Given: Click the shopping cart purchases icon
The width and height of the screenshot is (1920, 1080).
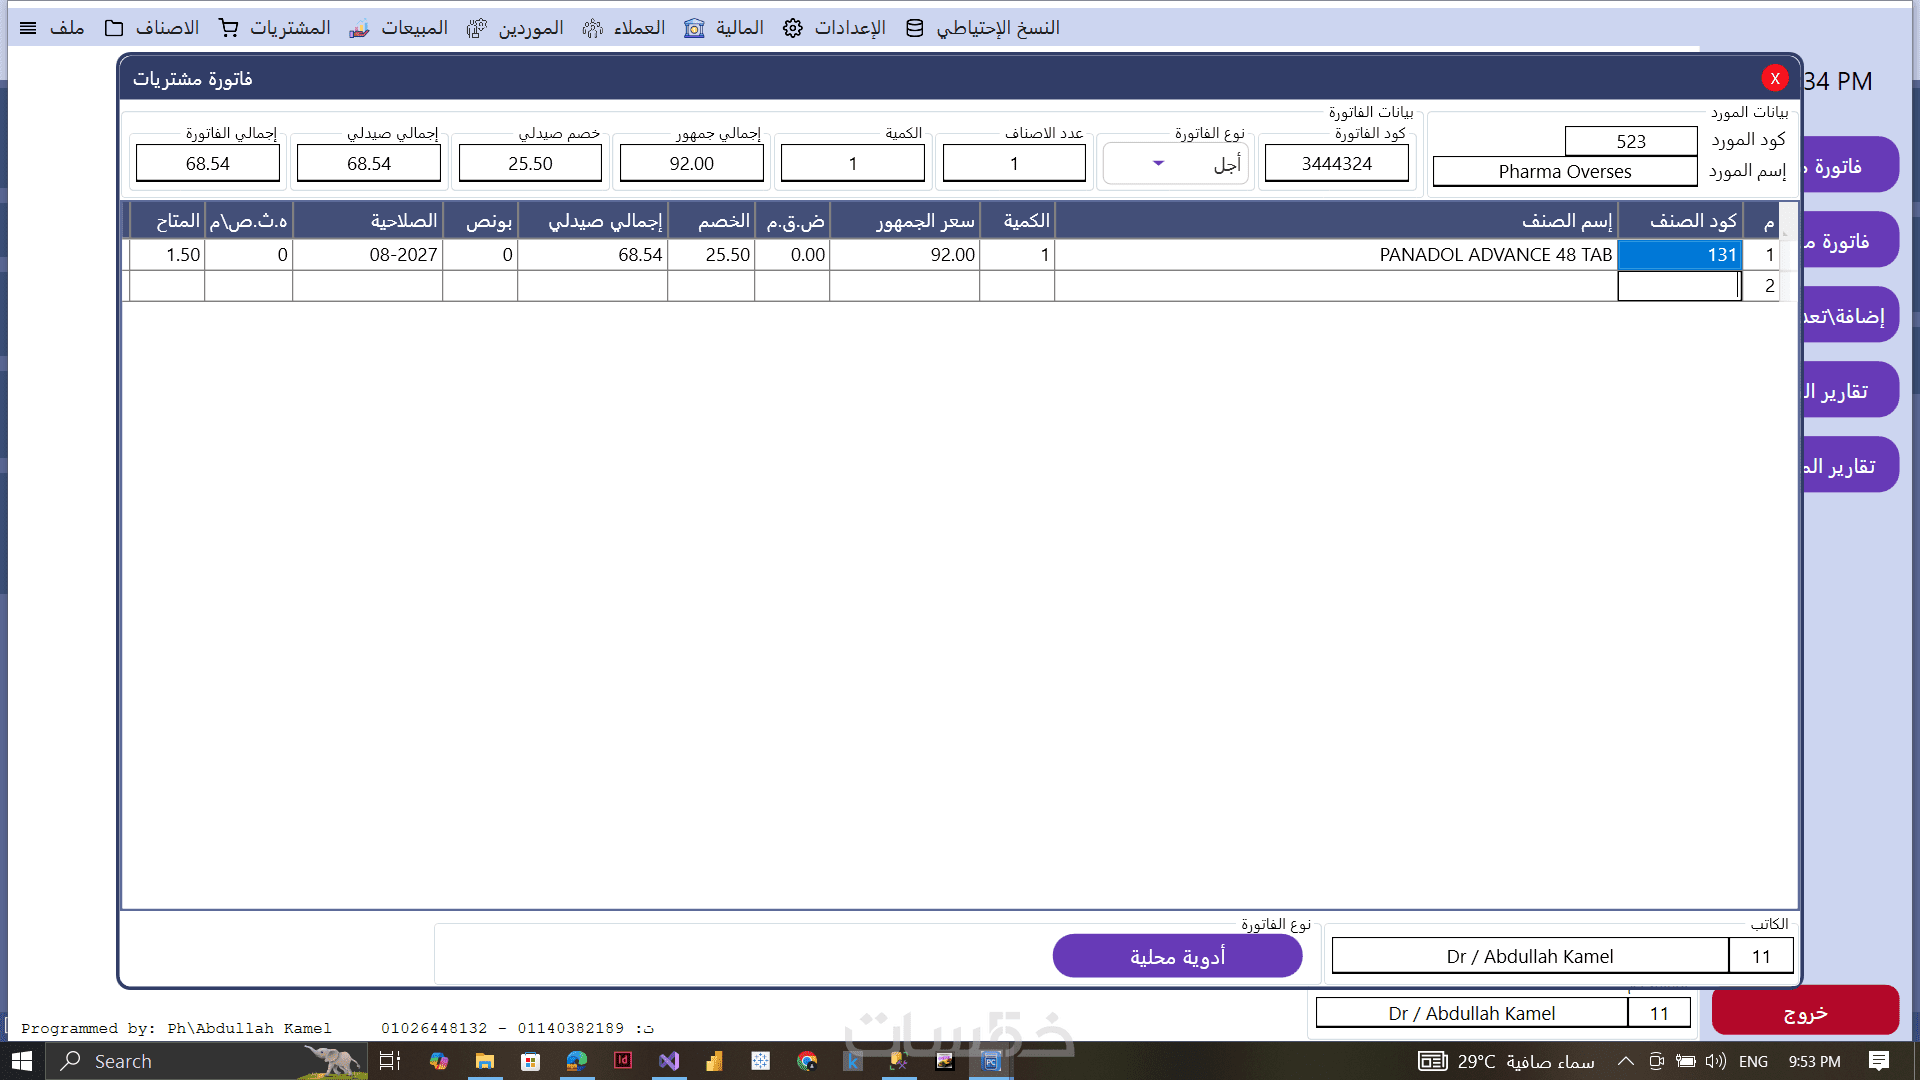Looking at the screenshot, I should (229, 28).
